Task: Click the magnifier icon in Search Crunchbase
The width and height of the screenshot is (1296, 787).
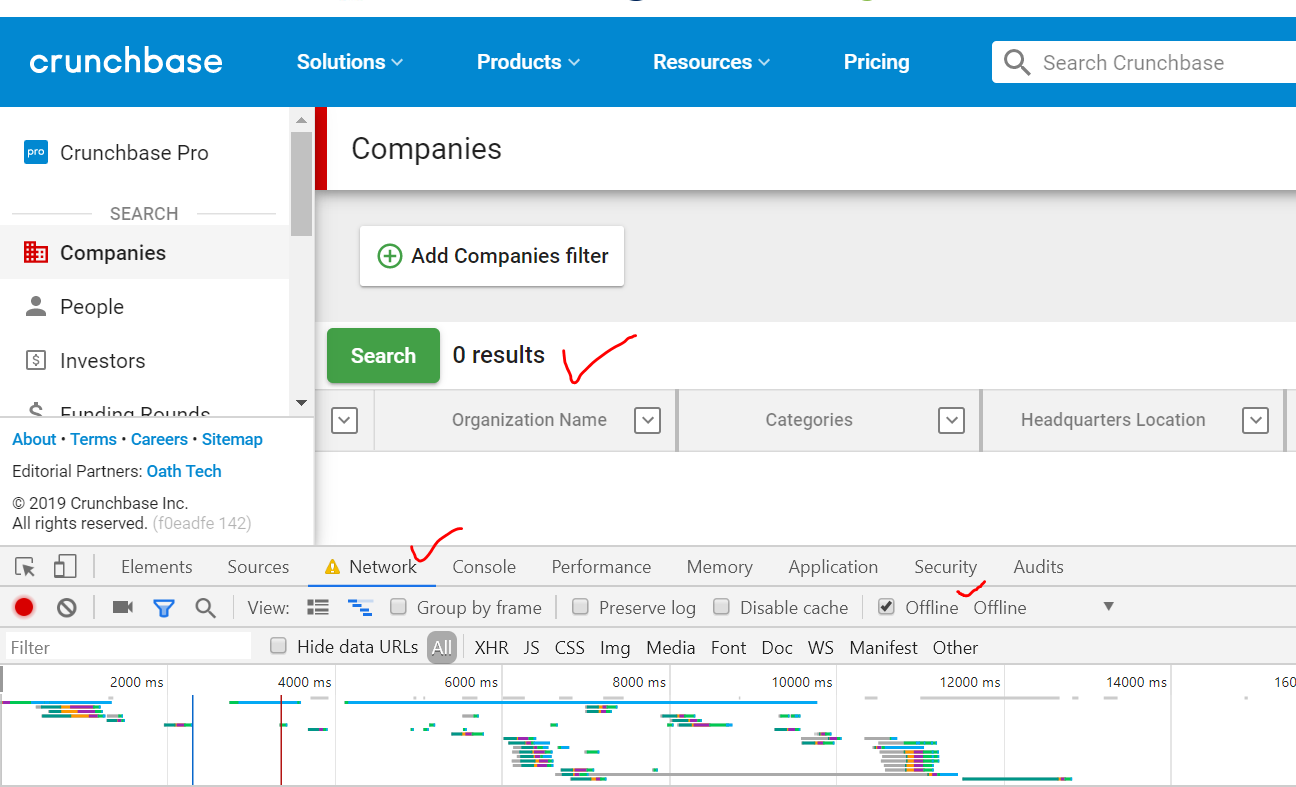Action: 1017,63
